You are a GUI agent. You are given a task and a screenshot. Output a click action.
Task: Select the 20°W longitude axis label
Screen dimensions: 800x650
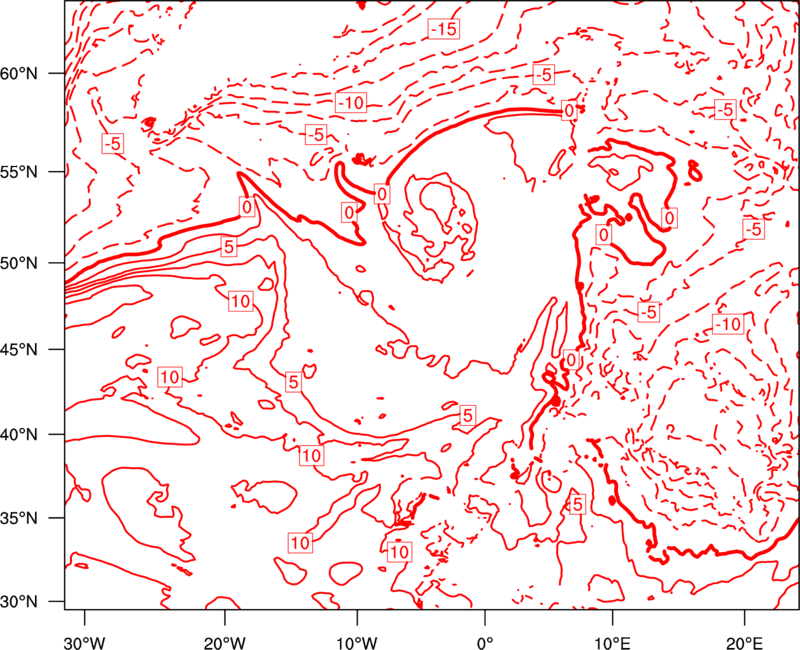(x=224, y=643)
